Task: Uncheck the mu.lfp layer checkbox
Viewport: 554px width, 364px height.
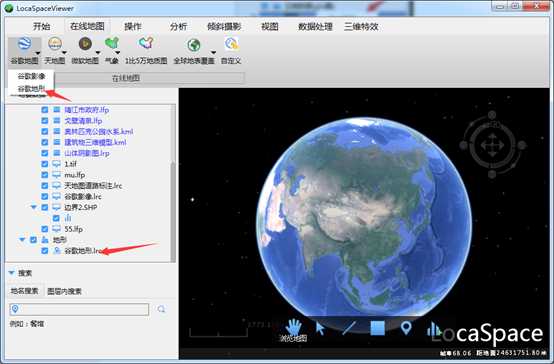Action: (x=45, y=175)
